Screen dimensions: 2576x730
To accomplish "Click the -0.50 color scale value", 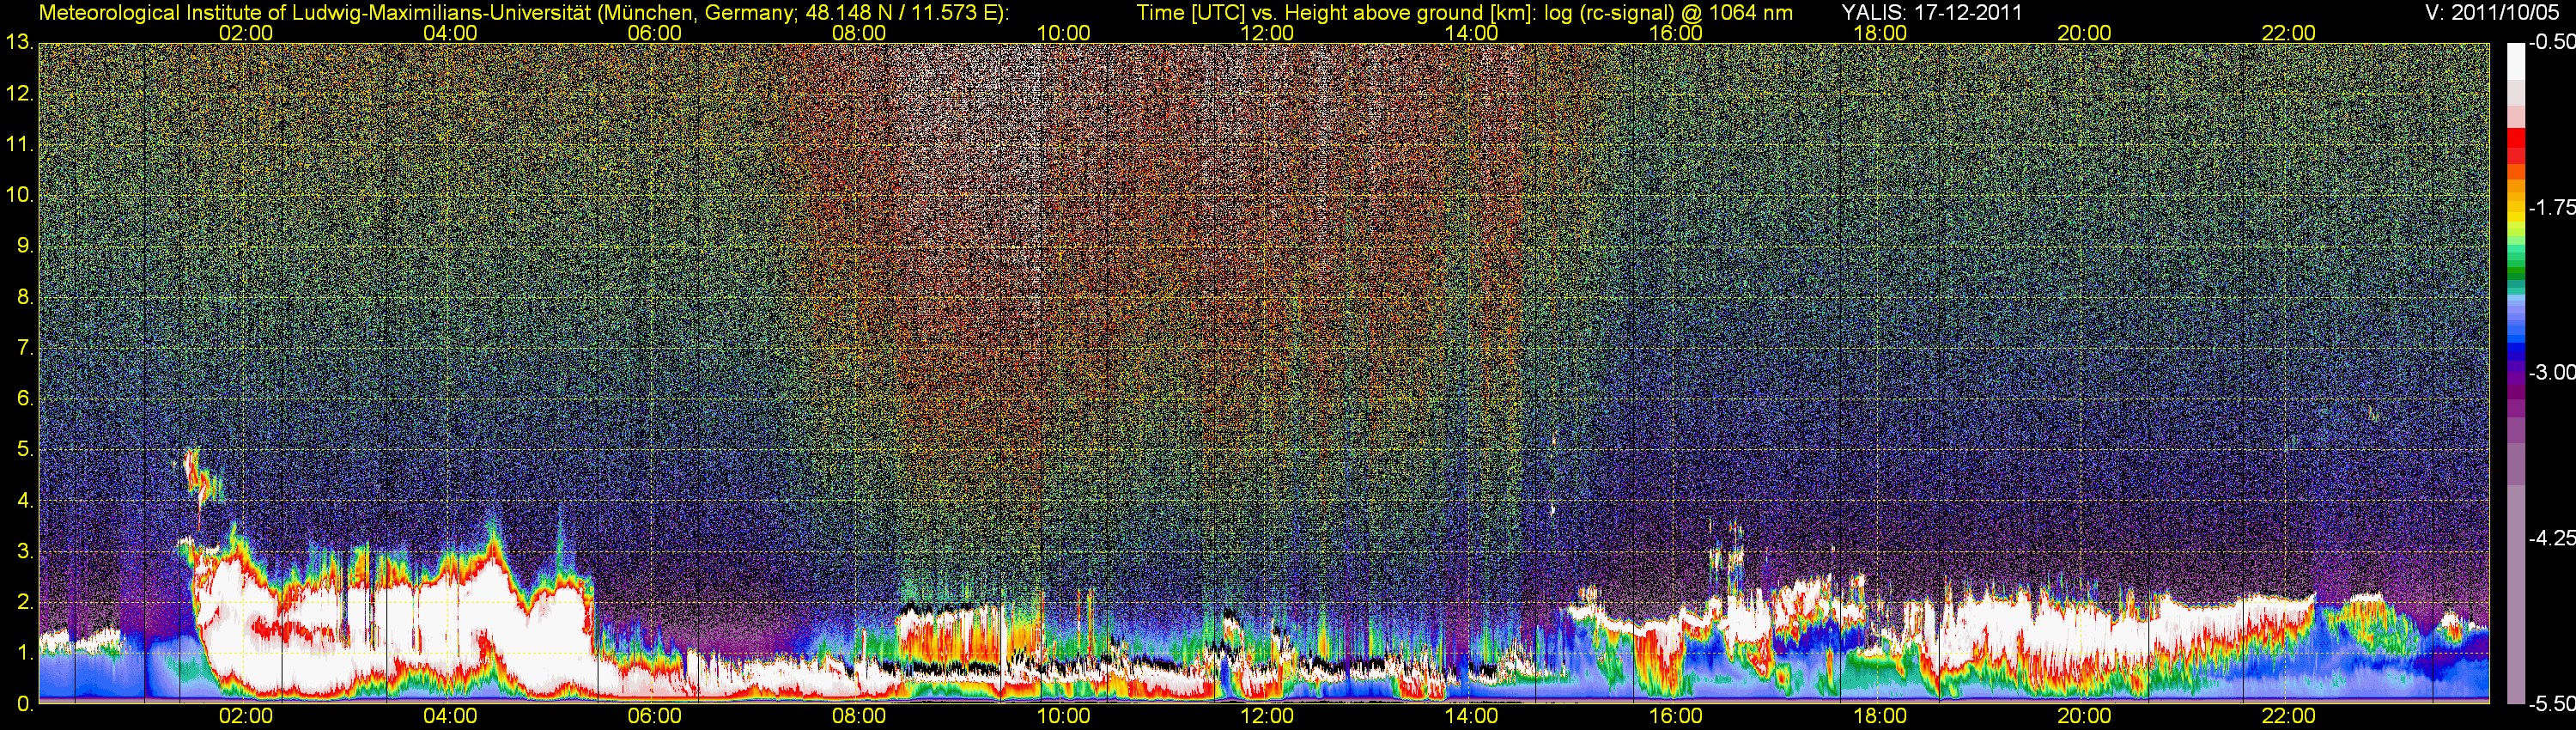I will coord(2552,43).
